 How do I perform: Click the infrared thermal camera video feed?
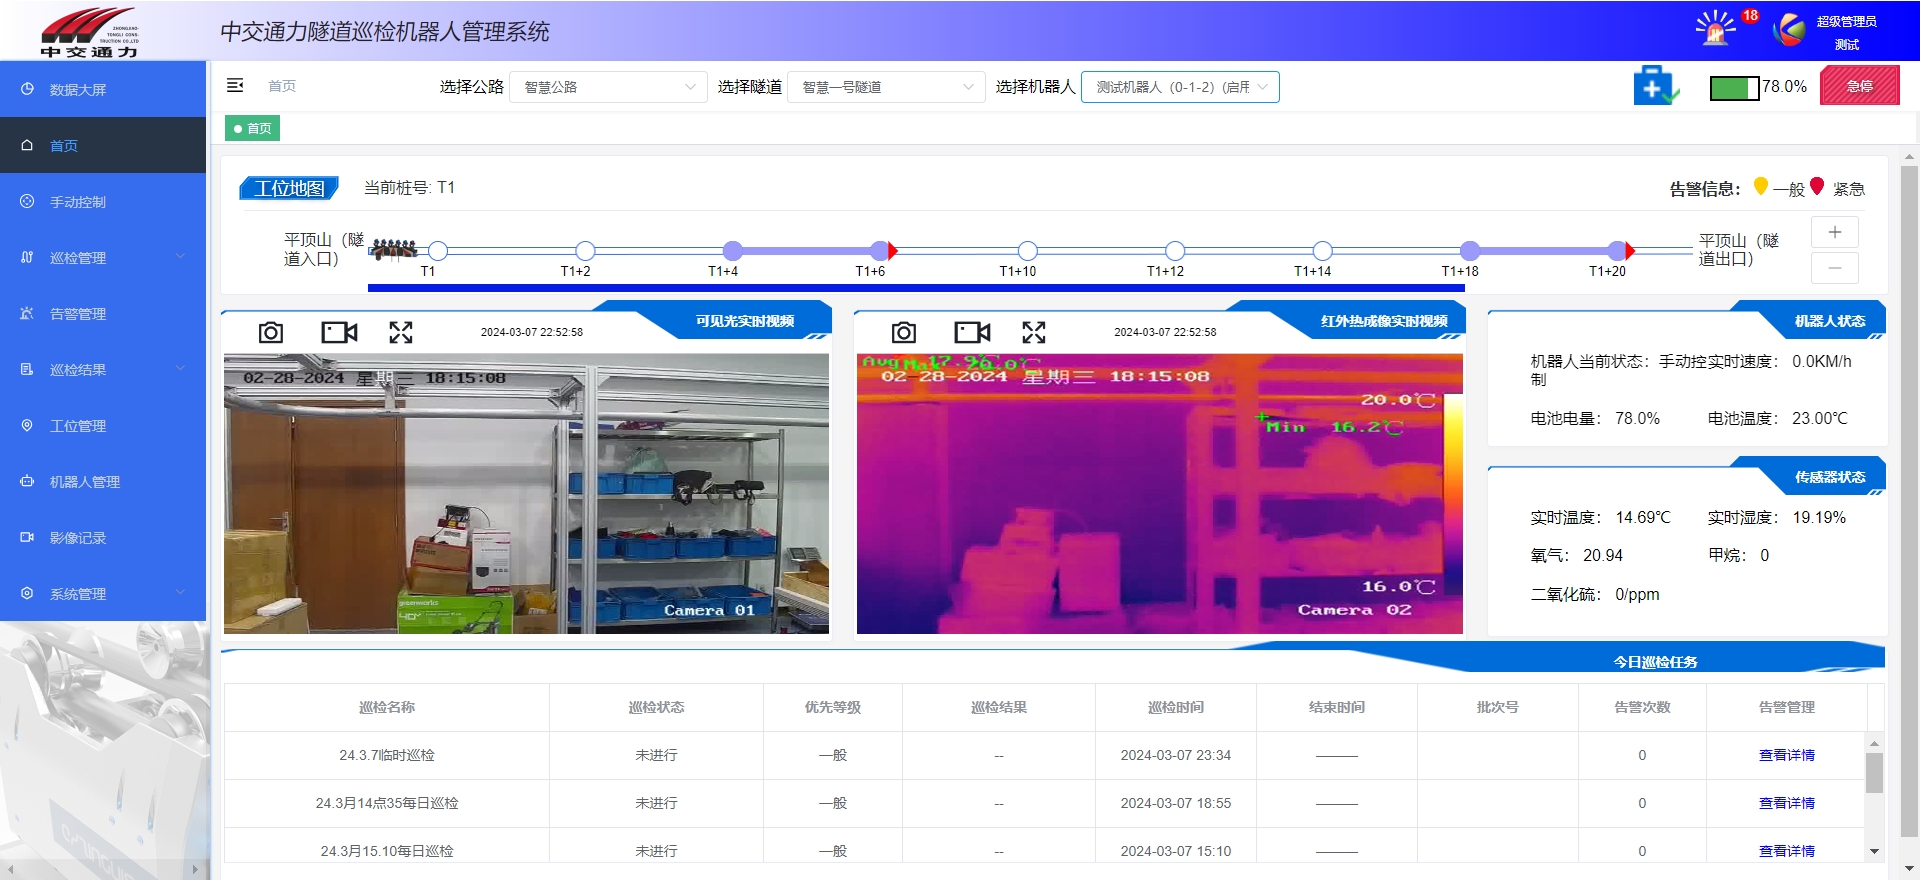pyautogui.click(x=1160, y=493)
